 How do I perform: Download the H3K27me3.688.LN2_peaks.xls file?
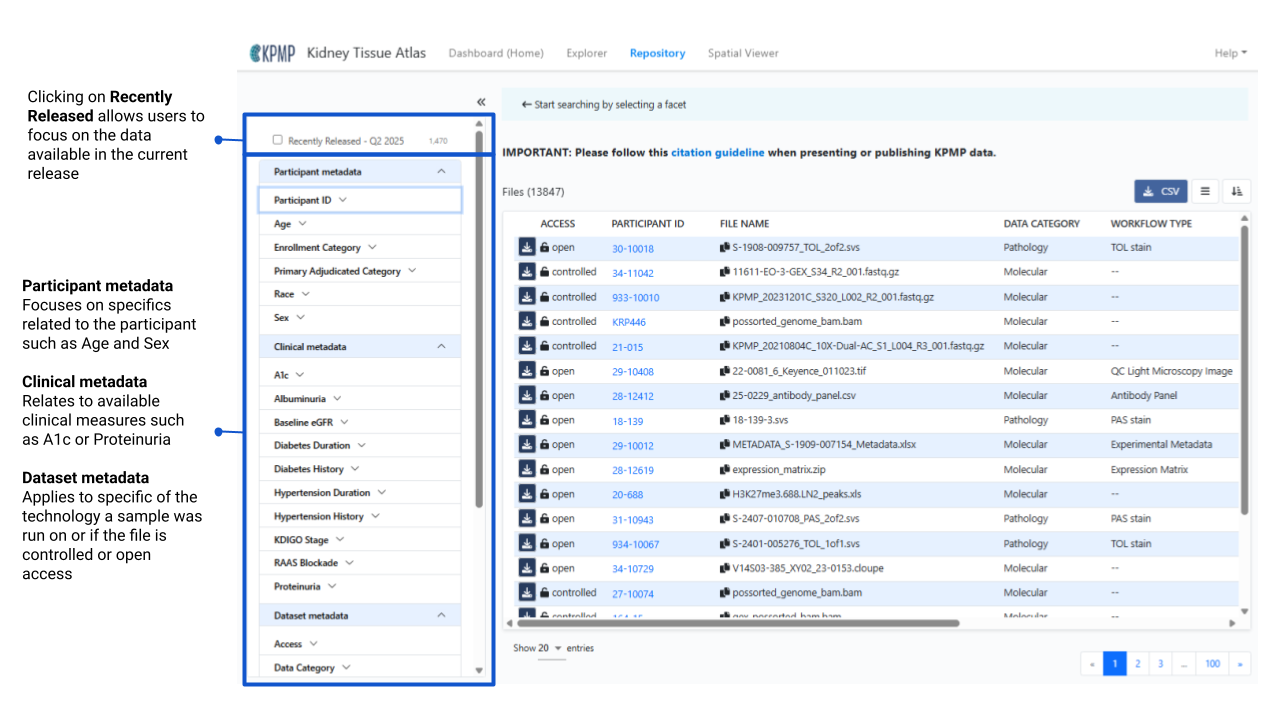click(527, 494)
